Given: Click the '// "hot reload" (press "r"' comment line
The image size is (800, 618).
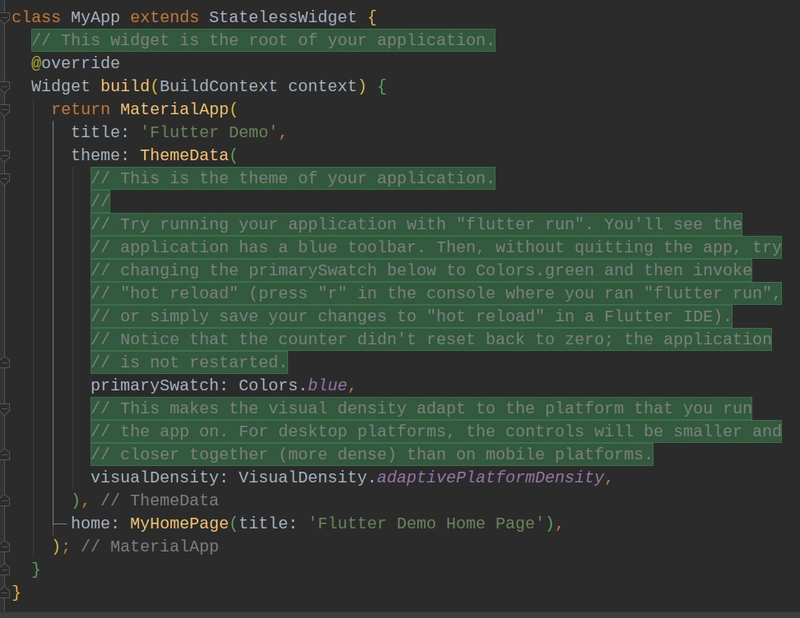Looking at the screenshot, I should pos(436,293).
